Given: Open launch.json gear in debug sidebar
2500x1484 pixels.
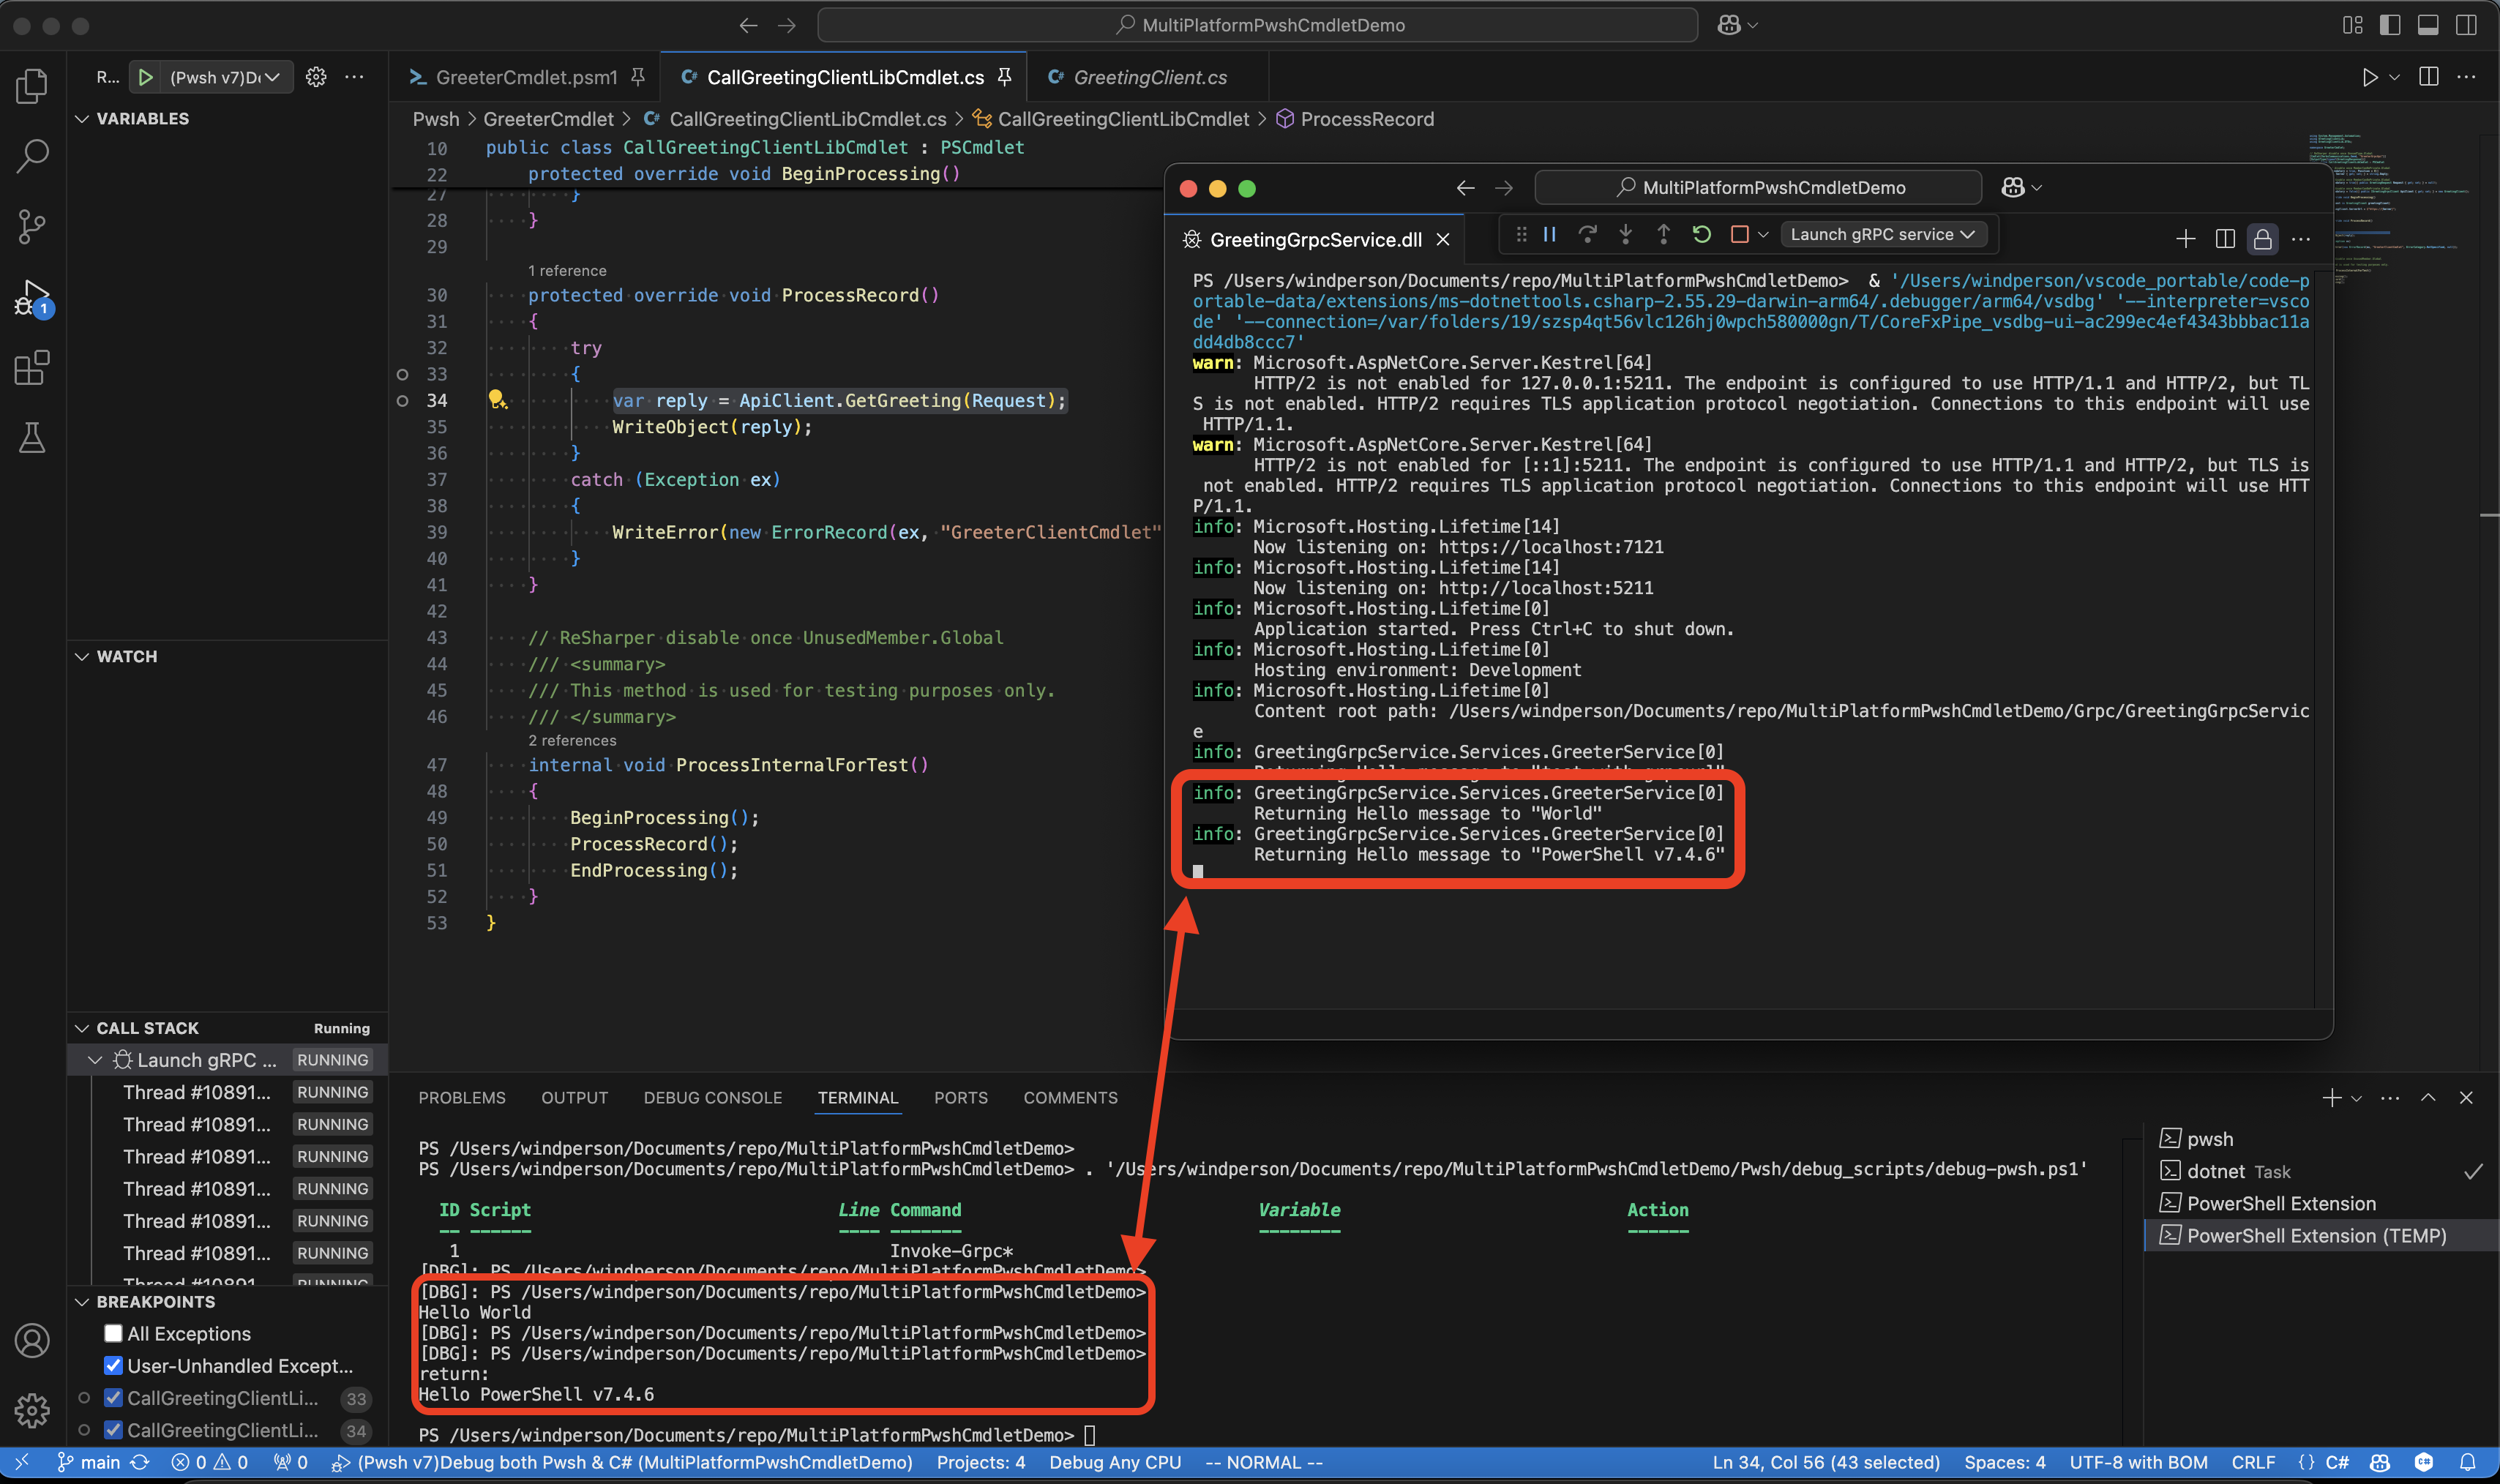Looking at the screenshot, I should coord(316,77).
